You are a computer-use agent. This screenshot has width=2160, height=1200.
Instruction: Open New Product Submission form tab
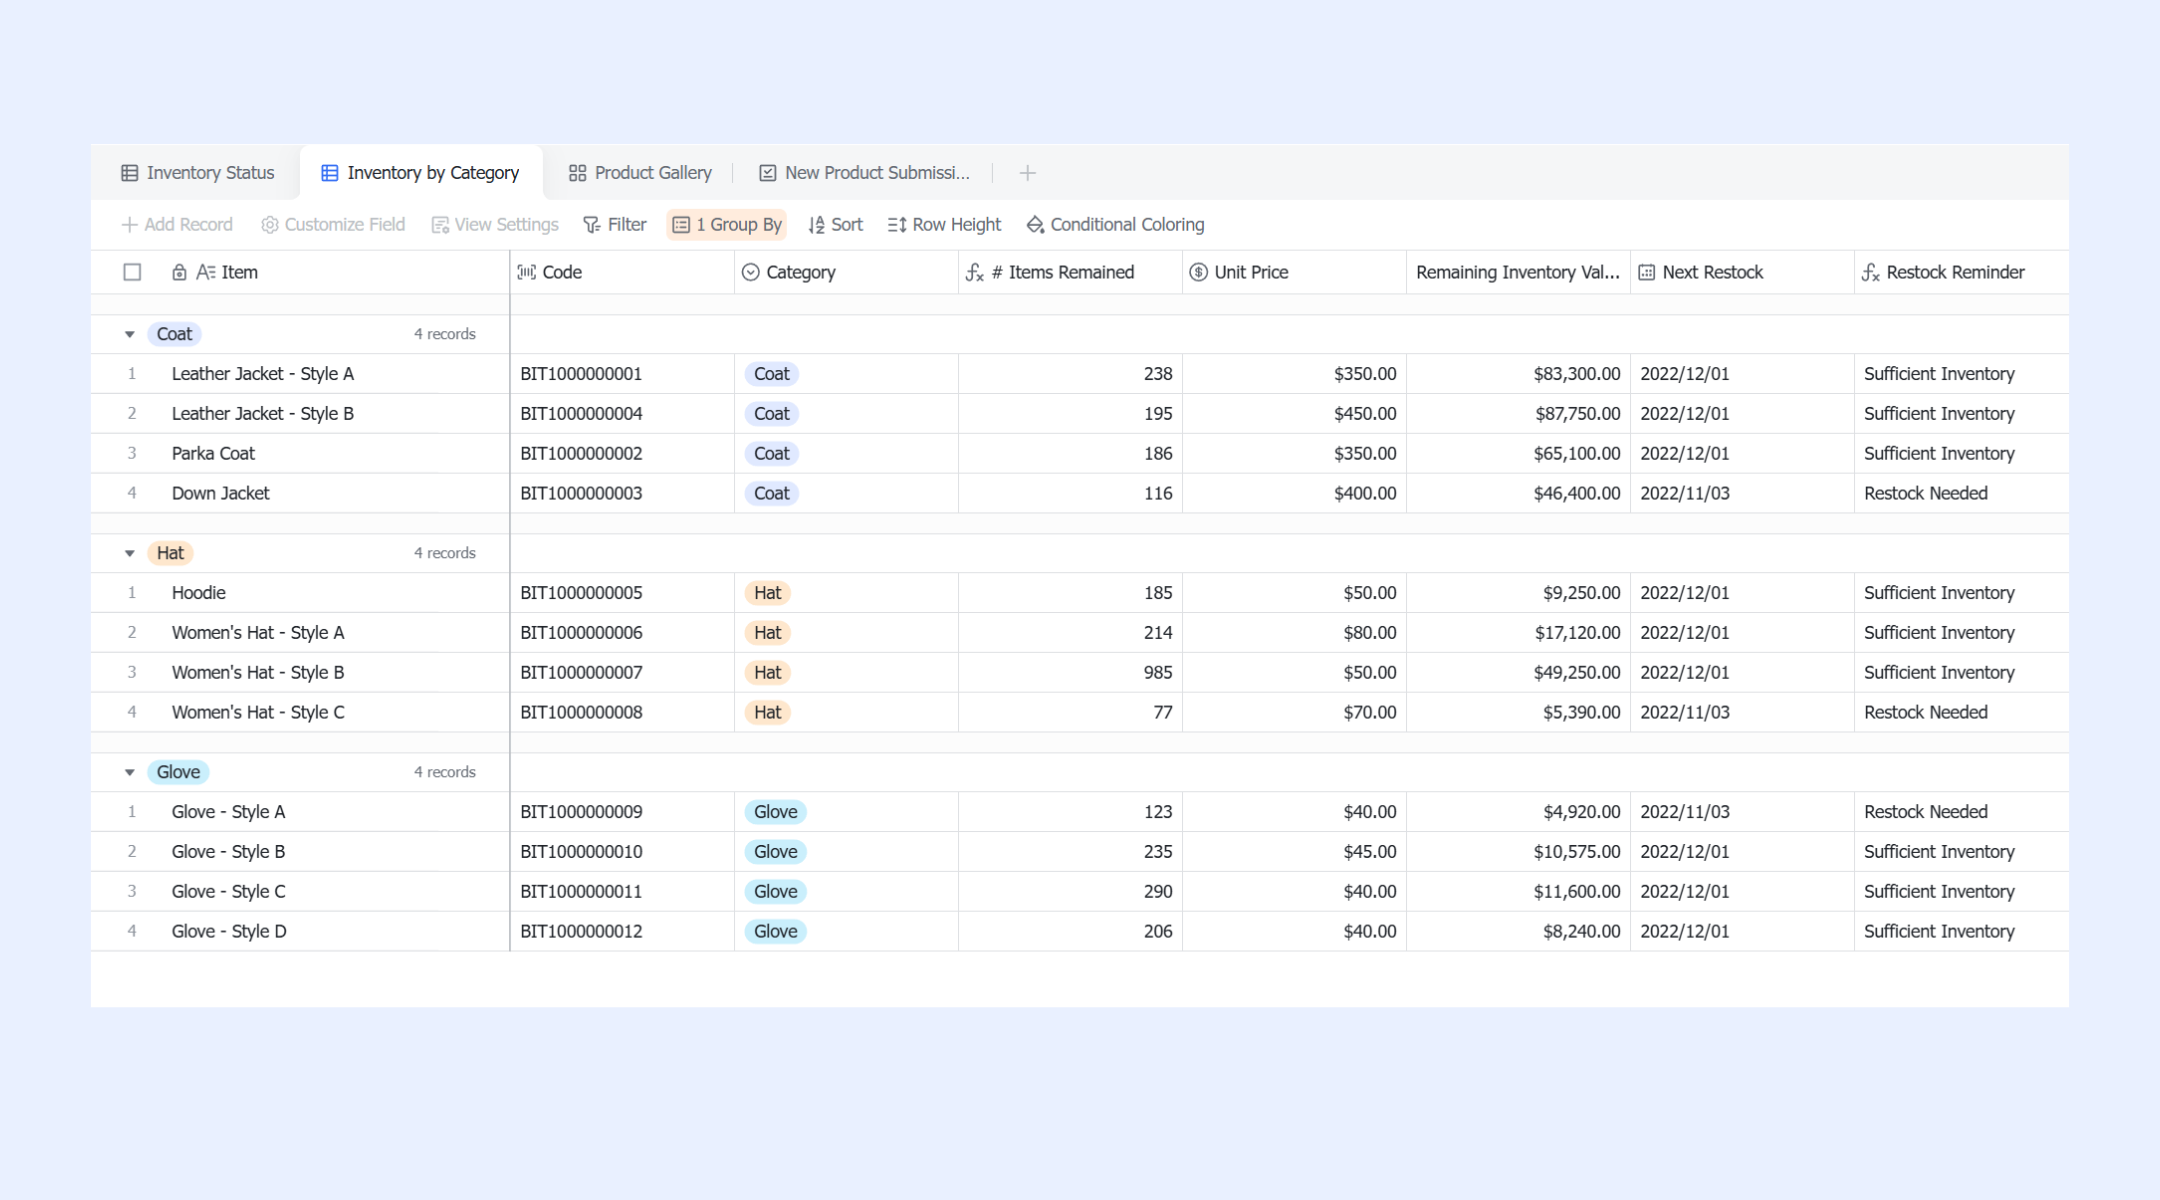864,173
